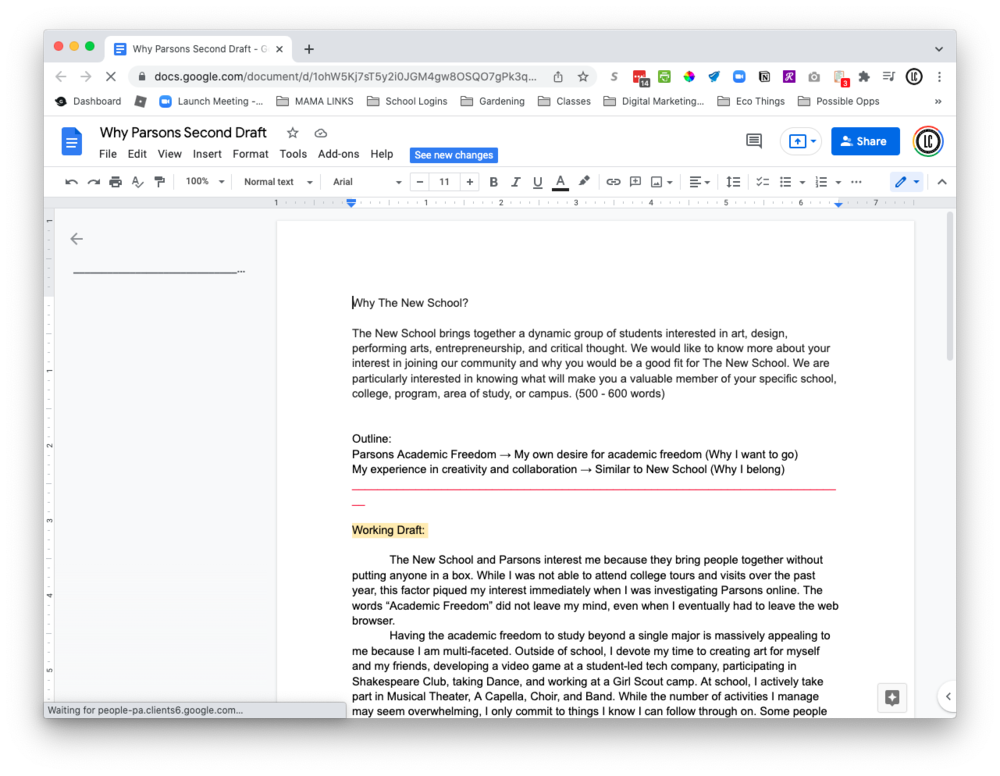1000x776 pixels.
Task: Click the Launch Meeting bookmark
Action: point(211,101)
